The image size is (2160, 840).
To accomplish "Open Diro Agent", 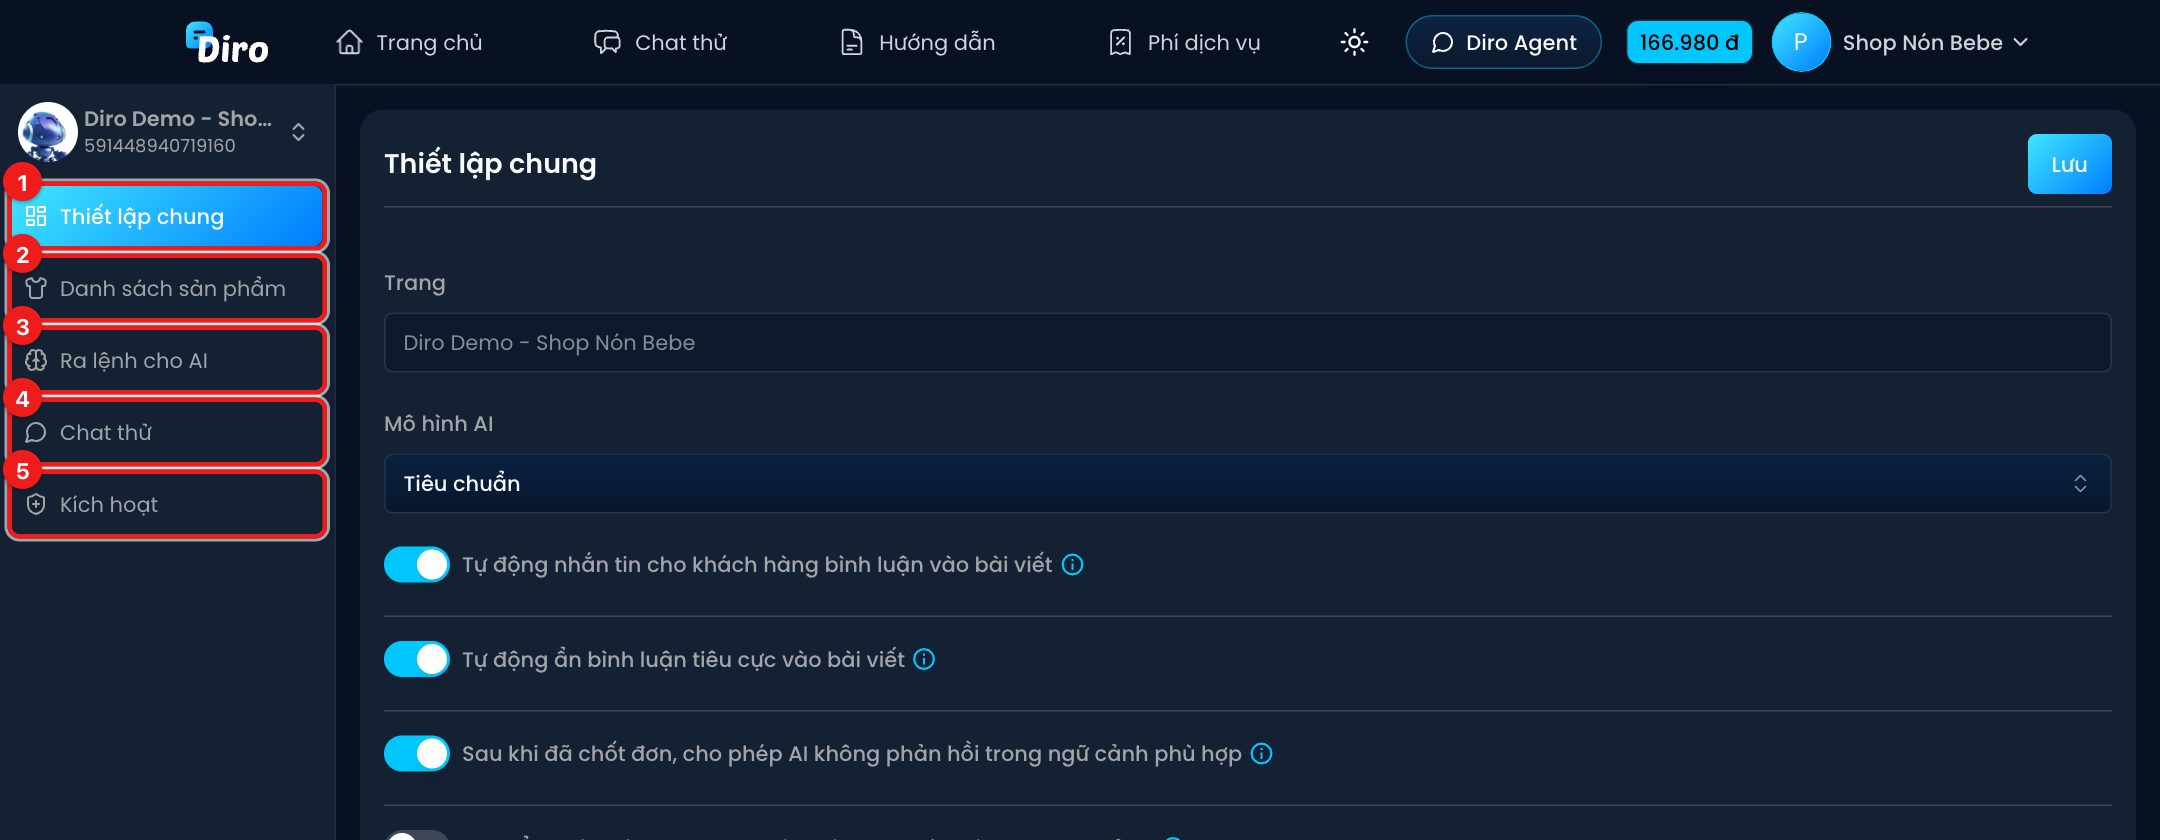I will pyautogui.click(x=1503, y=42).
